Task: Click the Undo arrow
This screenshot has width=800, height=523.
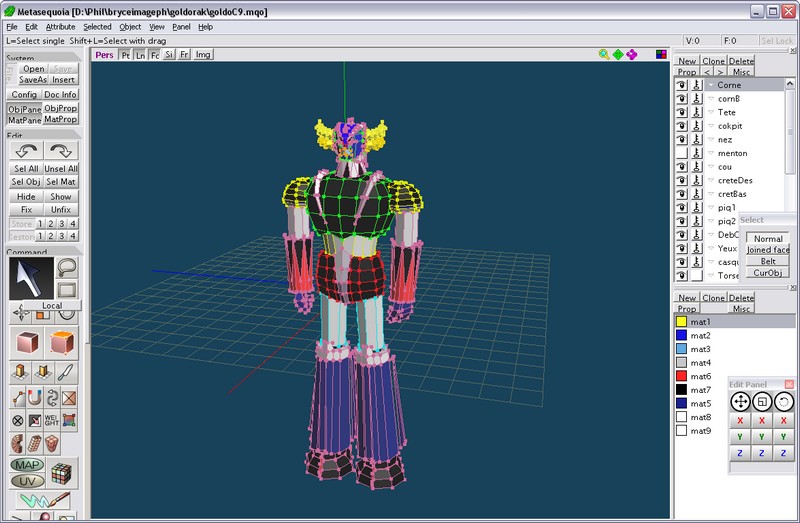Action: (26, 151)
